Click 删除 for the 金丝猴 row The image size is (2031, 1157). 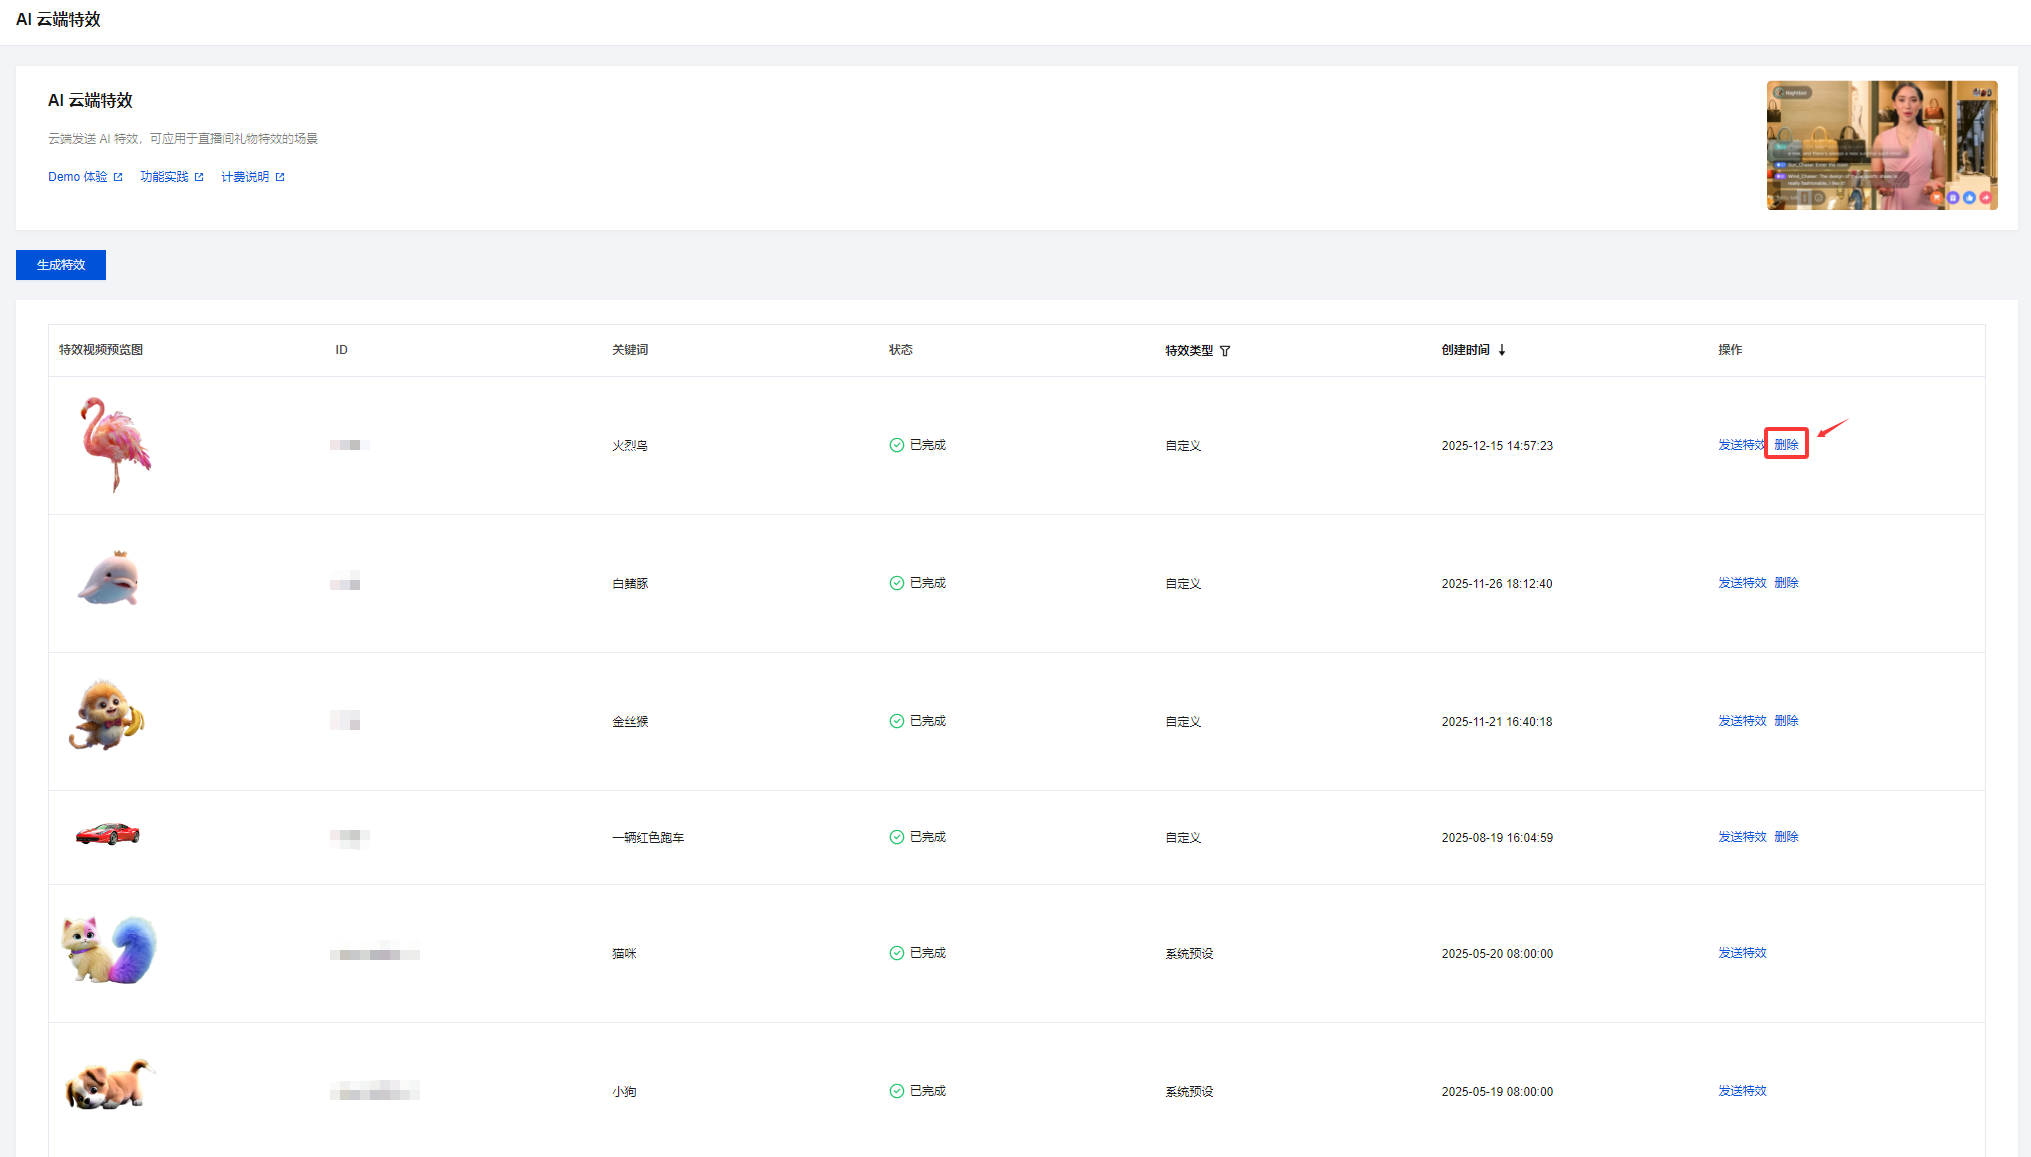[x=1786, y=721]
